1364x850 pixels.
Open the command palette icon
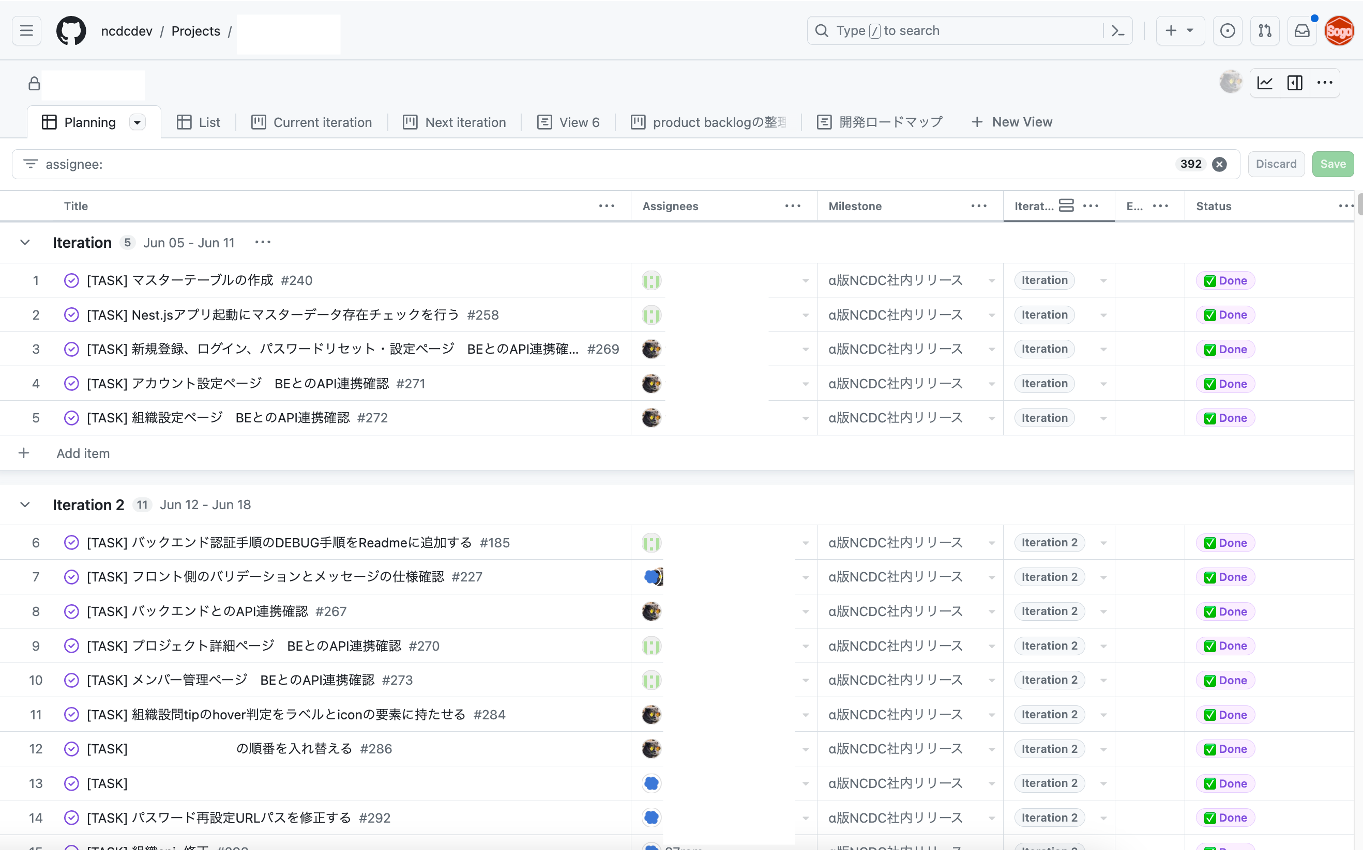click(1117, 30)
